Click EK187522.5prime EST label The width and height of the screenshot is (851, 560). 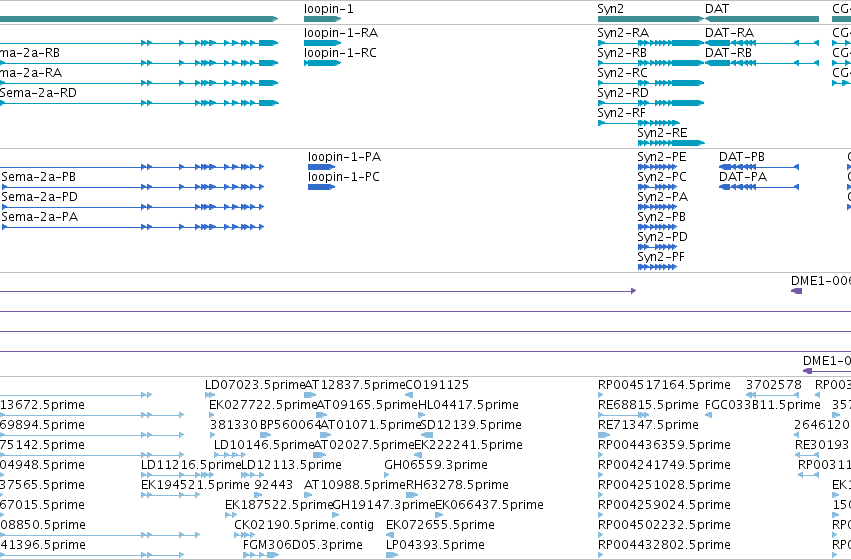[279, 505]
